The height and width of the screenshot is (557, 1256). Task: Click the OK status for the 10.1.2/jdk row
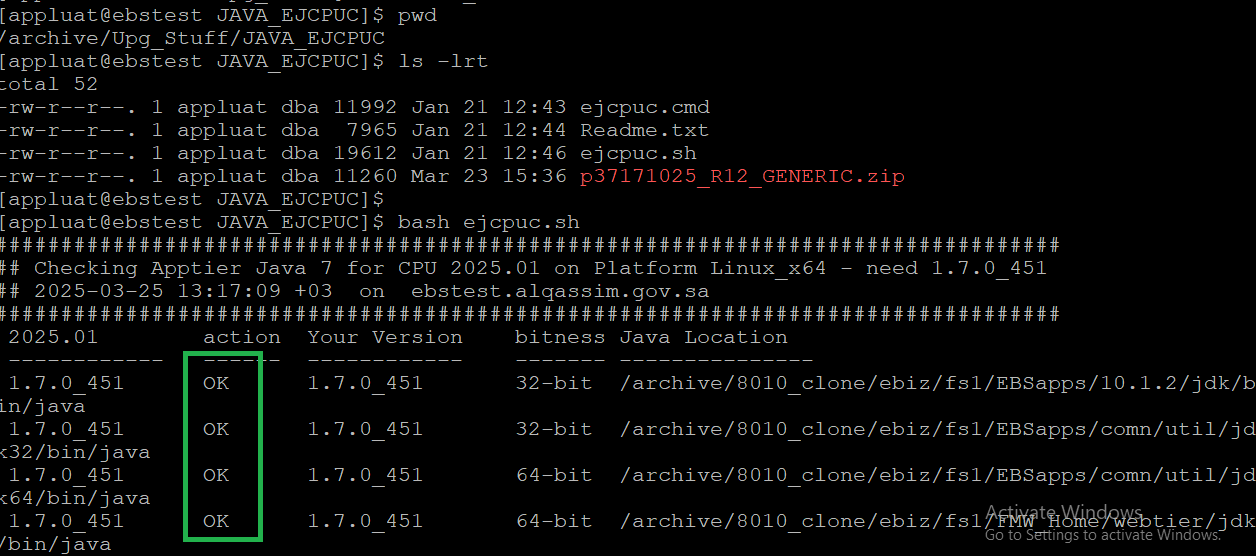click(216, 383)
